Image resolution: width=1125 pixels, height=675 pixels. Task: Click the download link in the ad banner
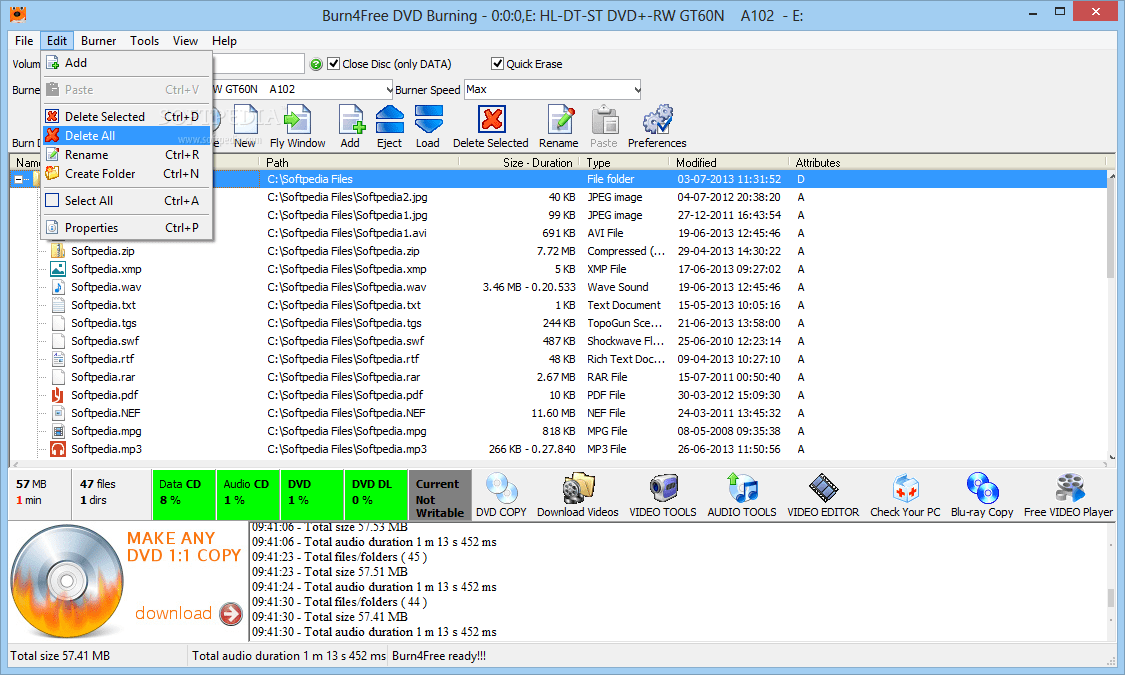pos(173,613)
